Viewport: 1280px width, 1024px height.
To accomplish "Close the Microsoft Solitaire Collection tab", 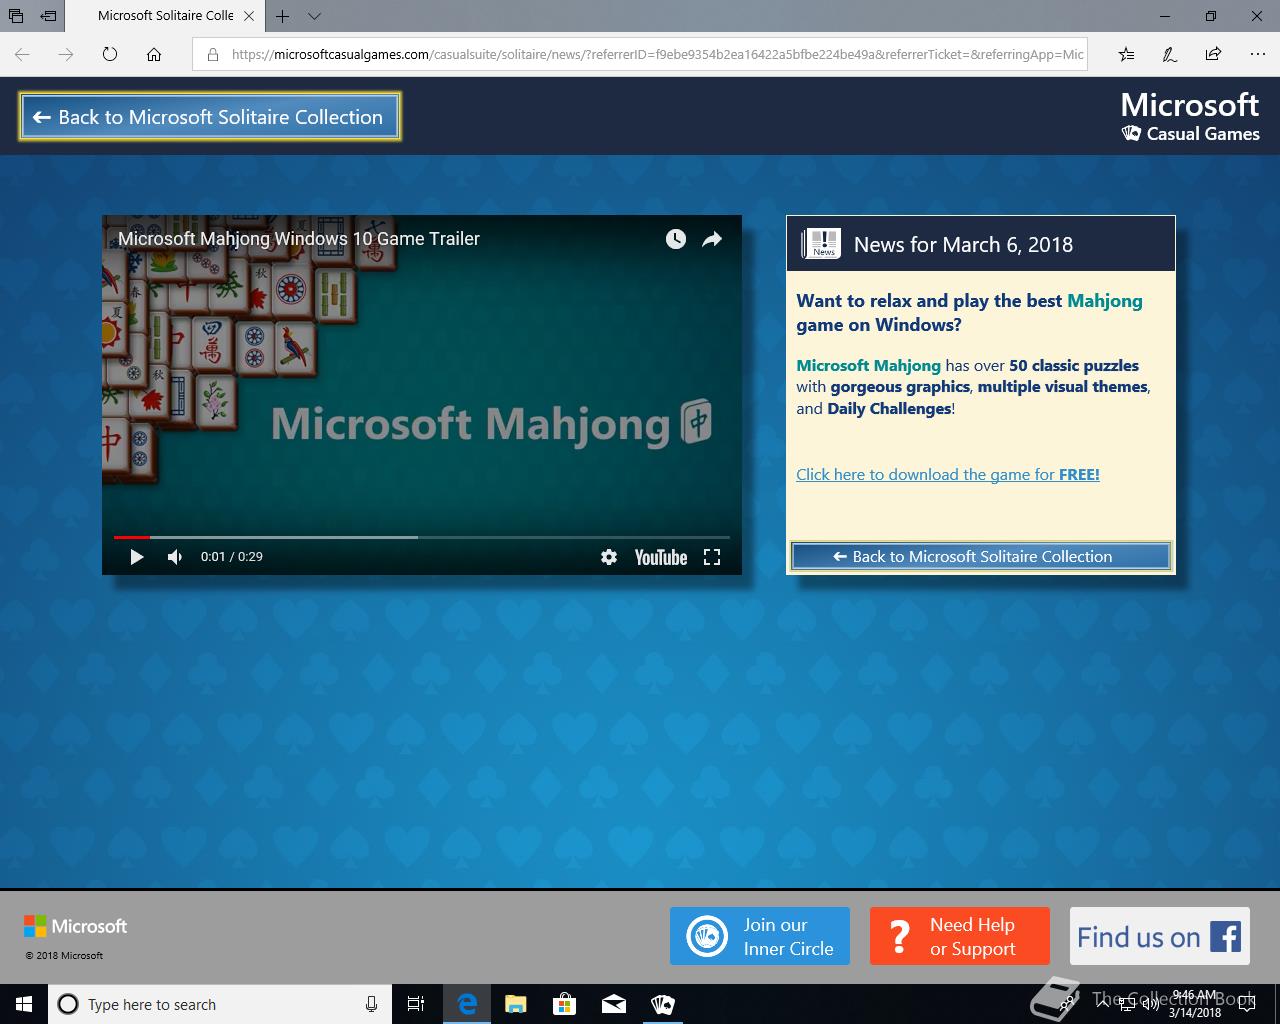I will pyautogui.click(x=249, y=16).
